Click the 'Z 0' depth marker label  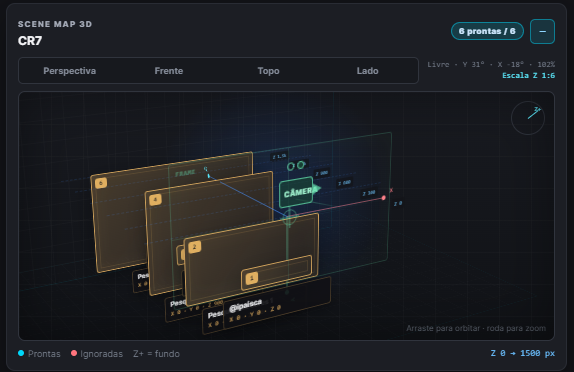click(x=398, y=203)
